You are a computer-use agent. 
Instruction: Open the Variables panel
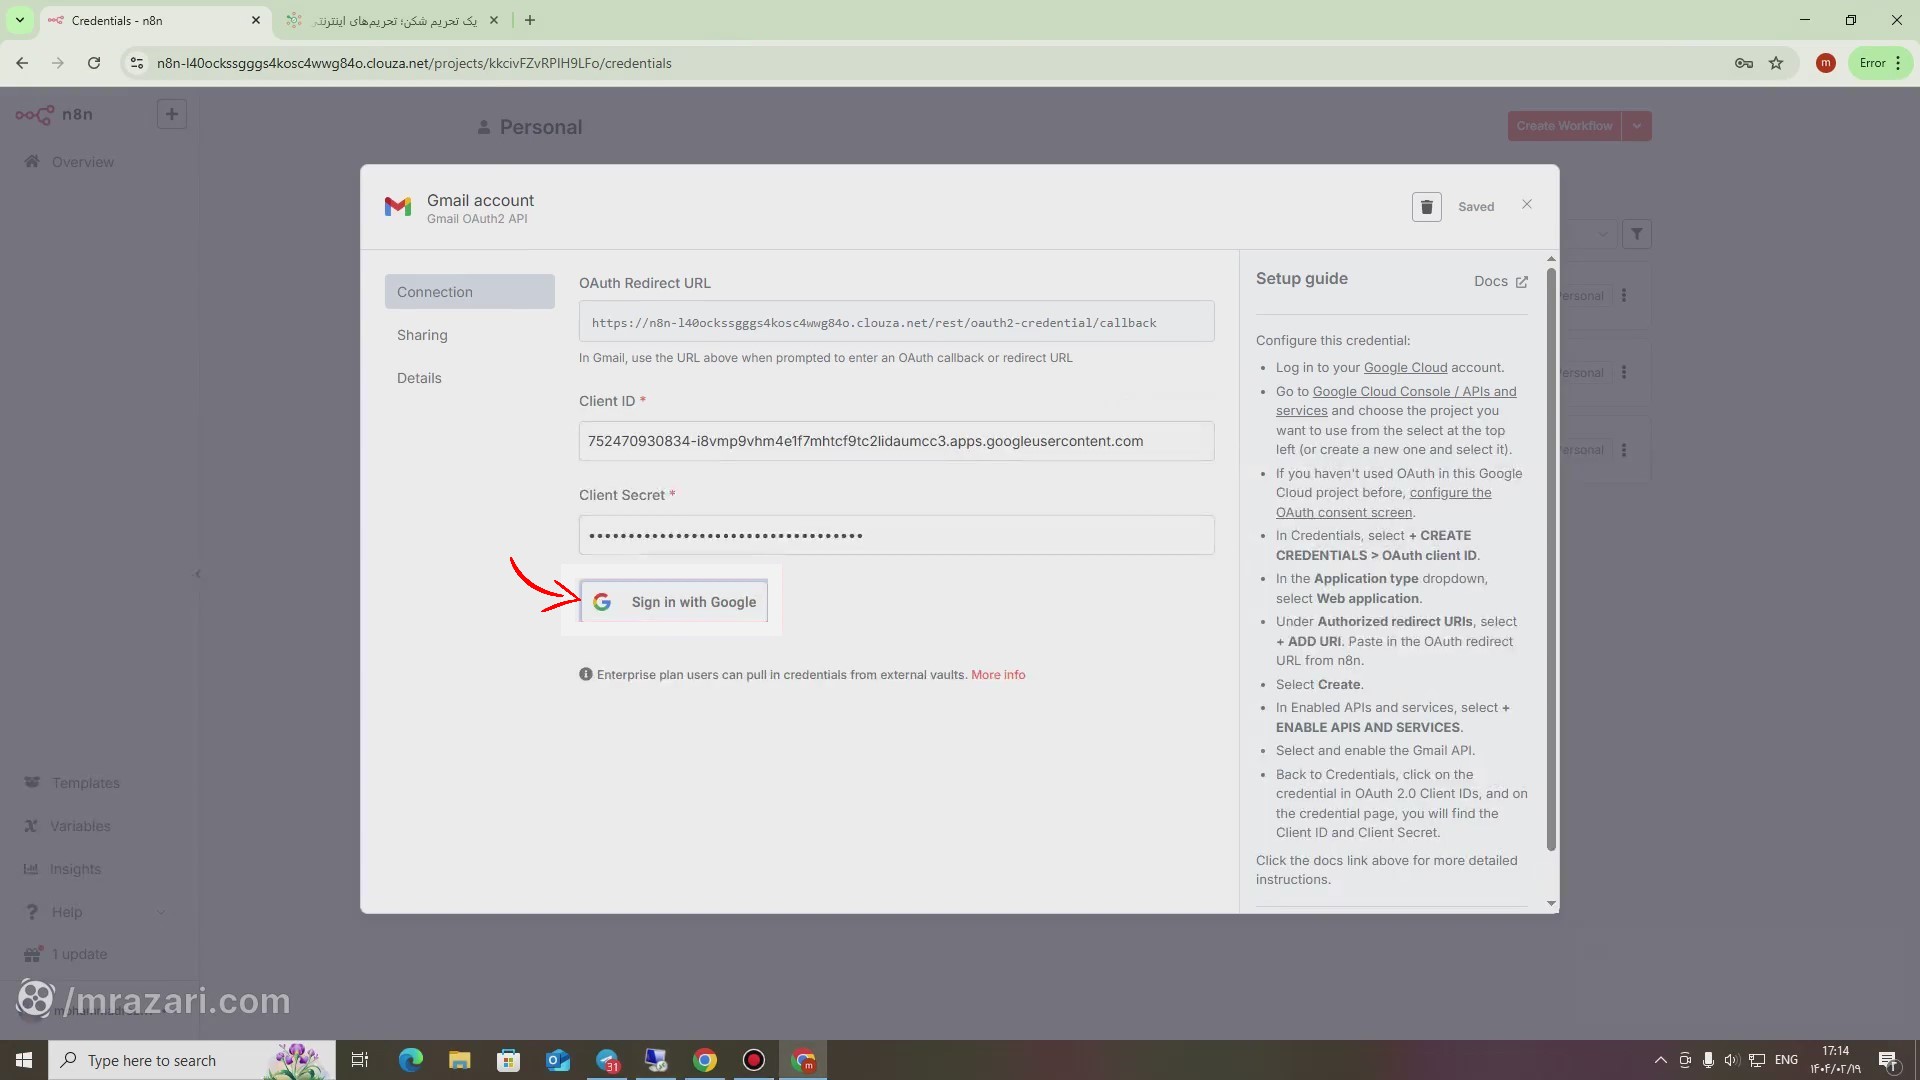(80, 826)
